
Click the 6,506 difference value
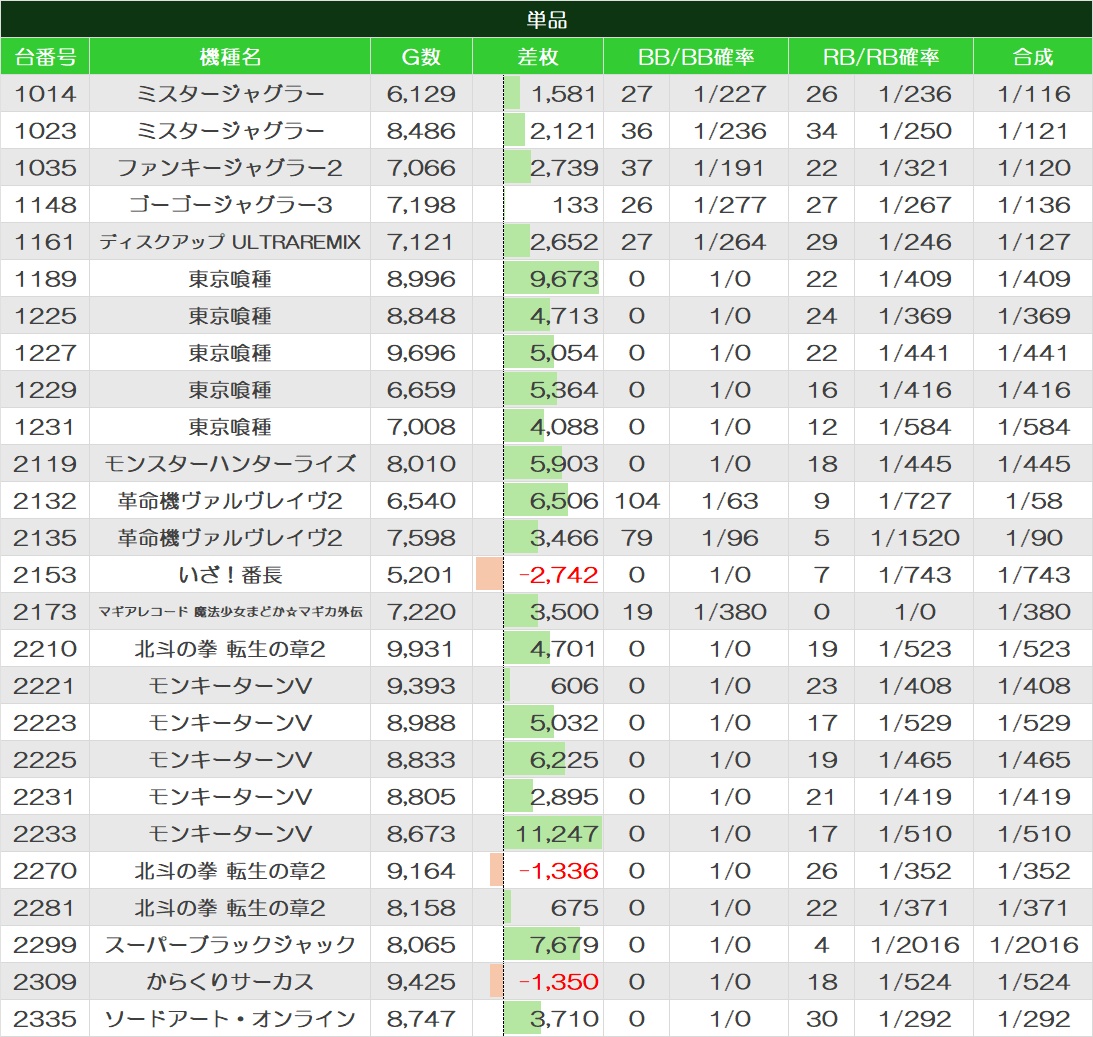click(563, 500)
